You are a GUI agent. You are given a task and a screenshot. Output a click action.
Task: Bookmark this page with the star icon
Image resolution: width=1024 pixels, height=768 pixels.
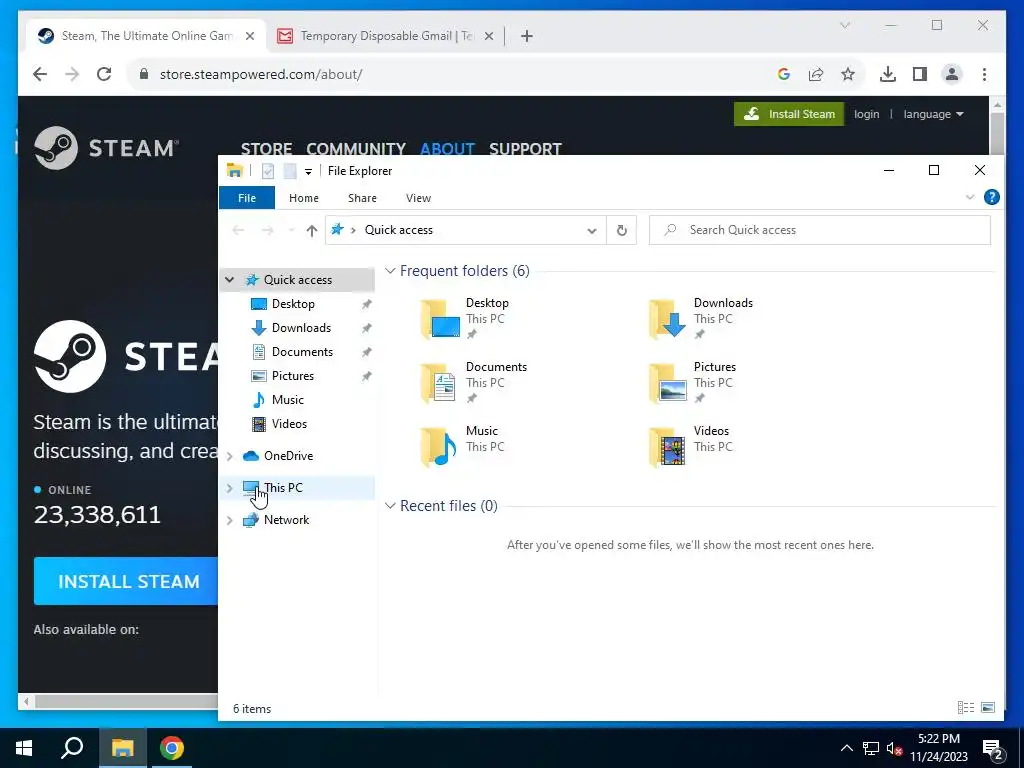tap(848, 74)
